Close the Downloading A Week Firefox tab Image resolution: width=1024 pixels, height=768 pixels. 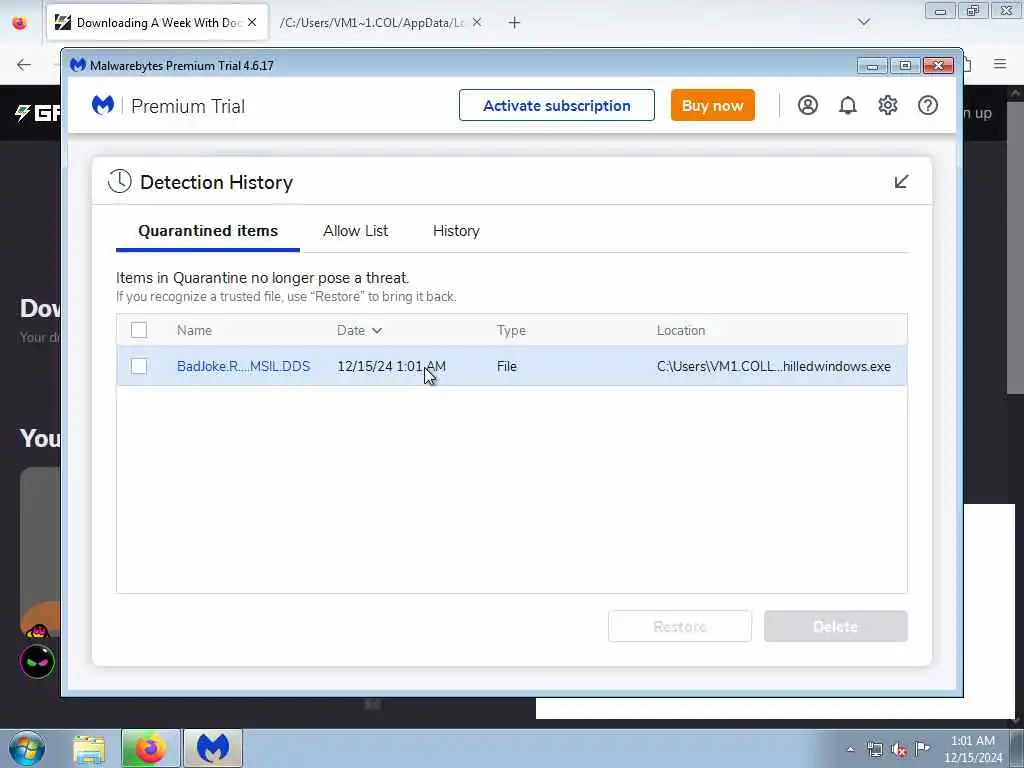pos(252,22)
